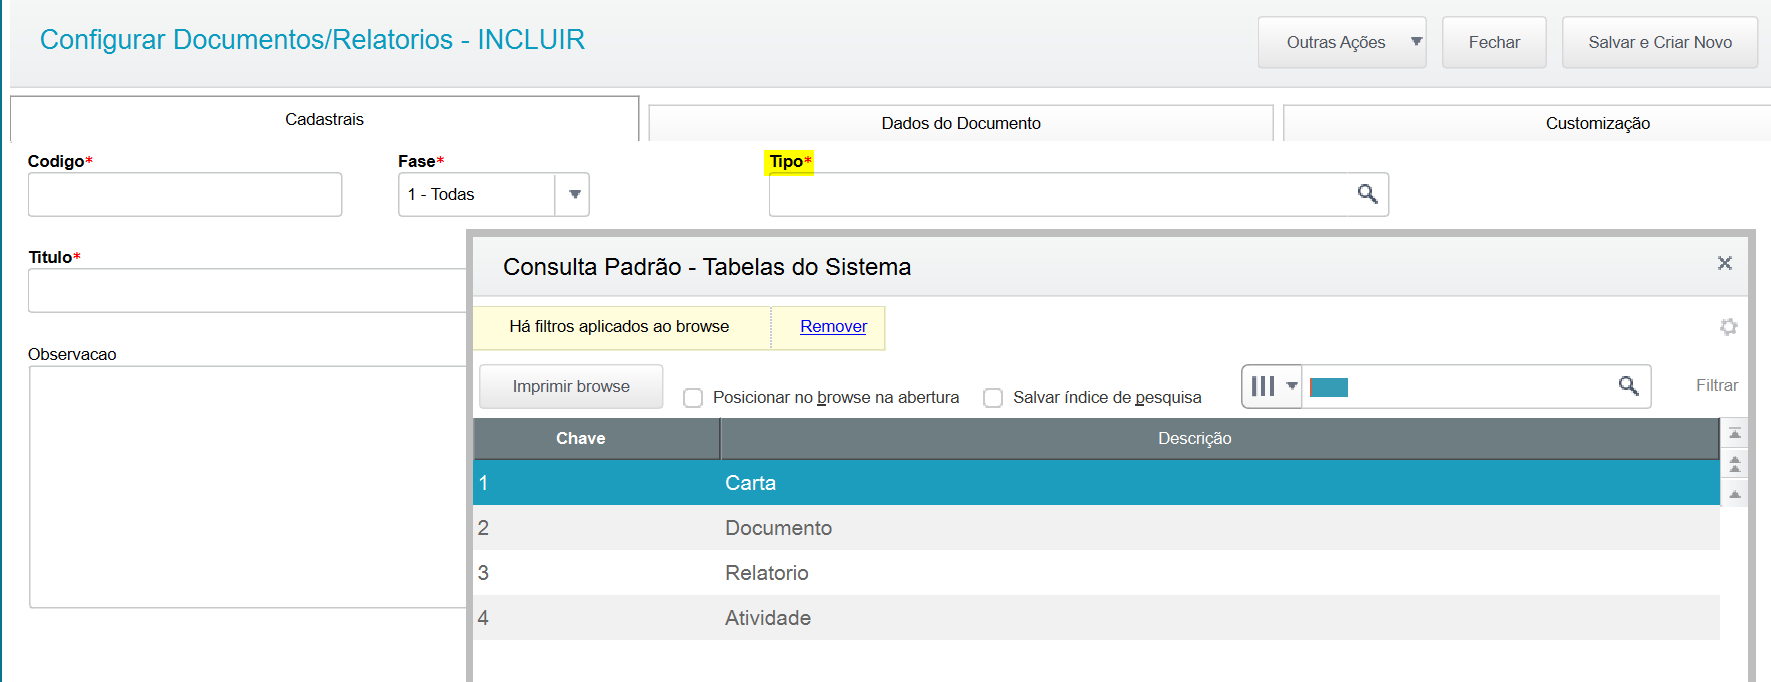Image resolution: width=1771 pixels, height=682 pixels.
Task: Click inside the Codigo input field
Action: (185, 195)
